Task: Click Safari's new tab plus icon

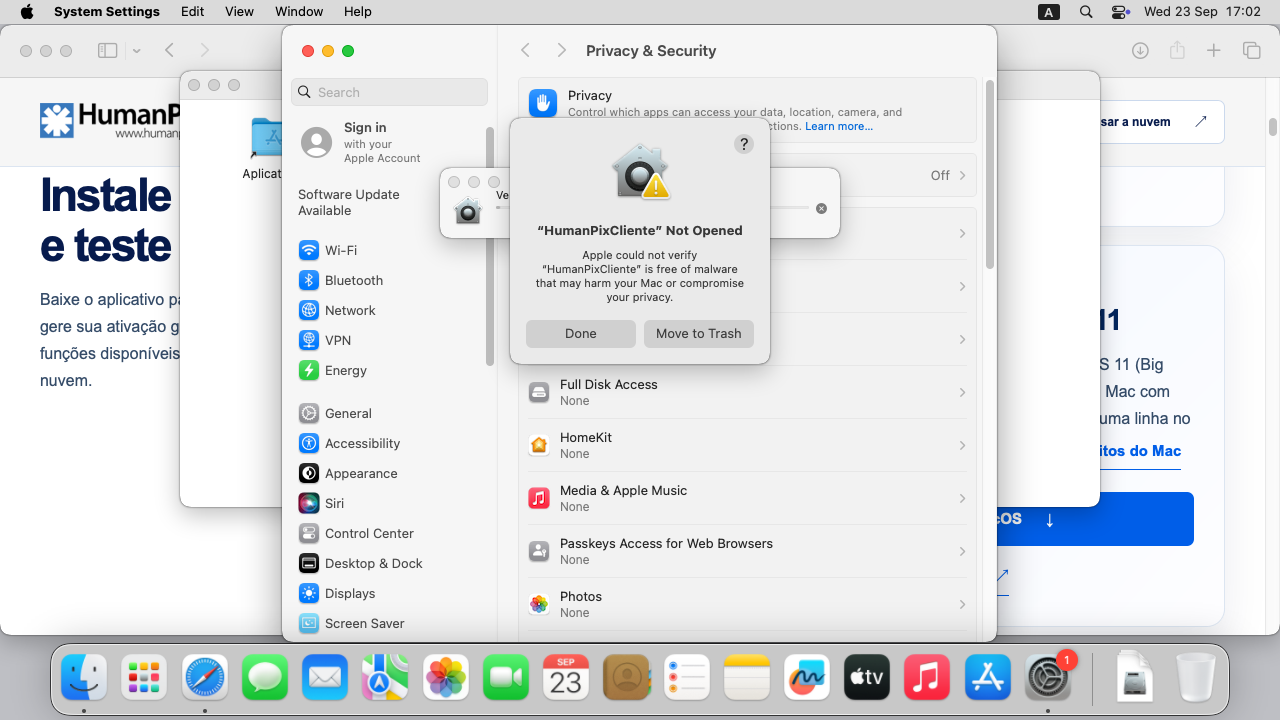Action: point(1213,50)
